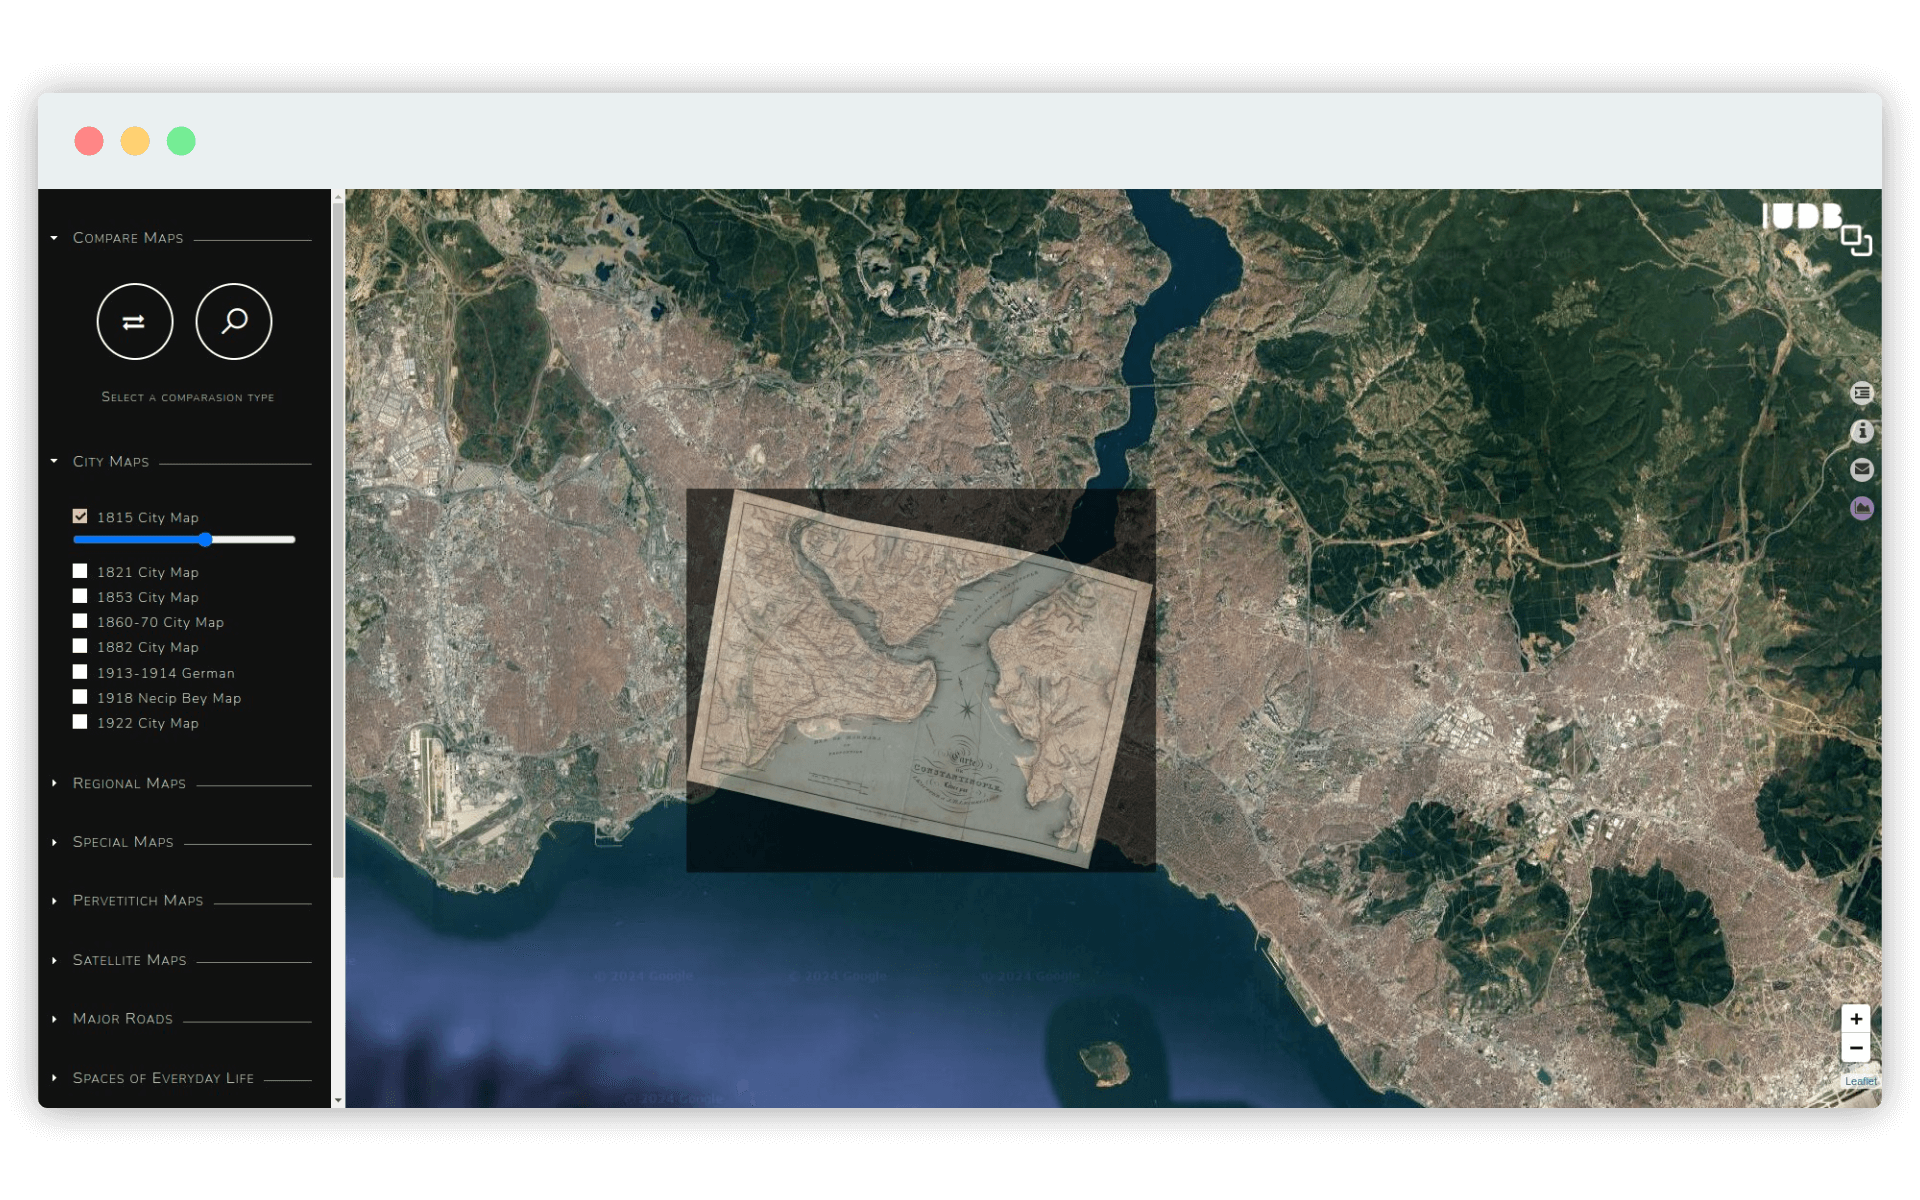This screenshot has height=1200, width=1920.
Task: Click the 'Compare Maps' heading text
Action: [128, 238]
